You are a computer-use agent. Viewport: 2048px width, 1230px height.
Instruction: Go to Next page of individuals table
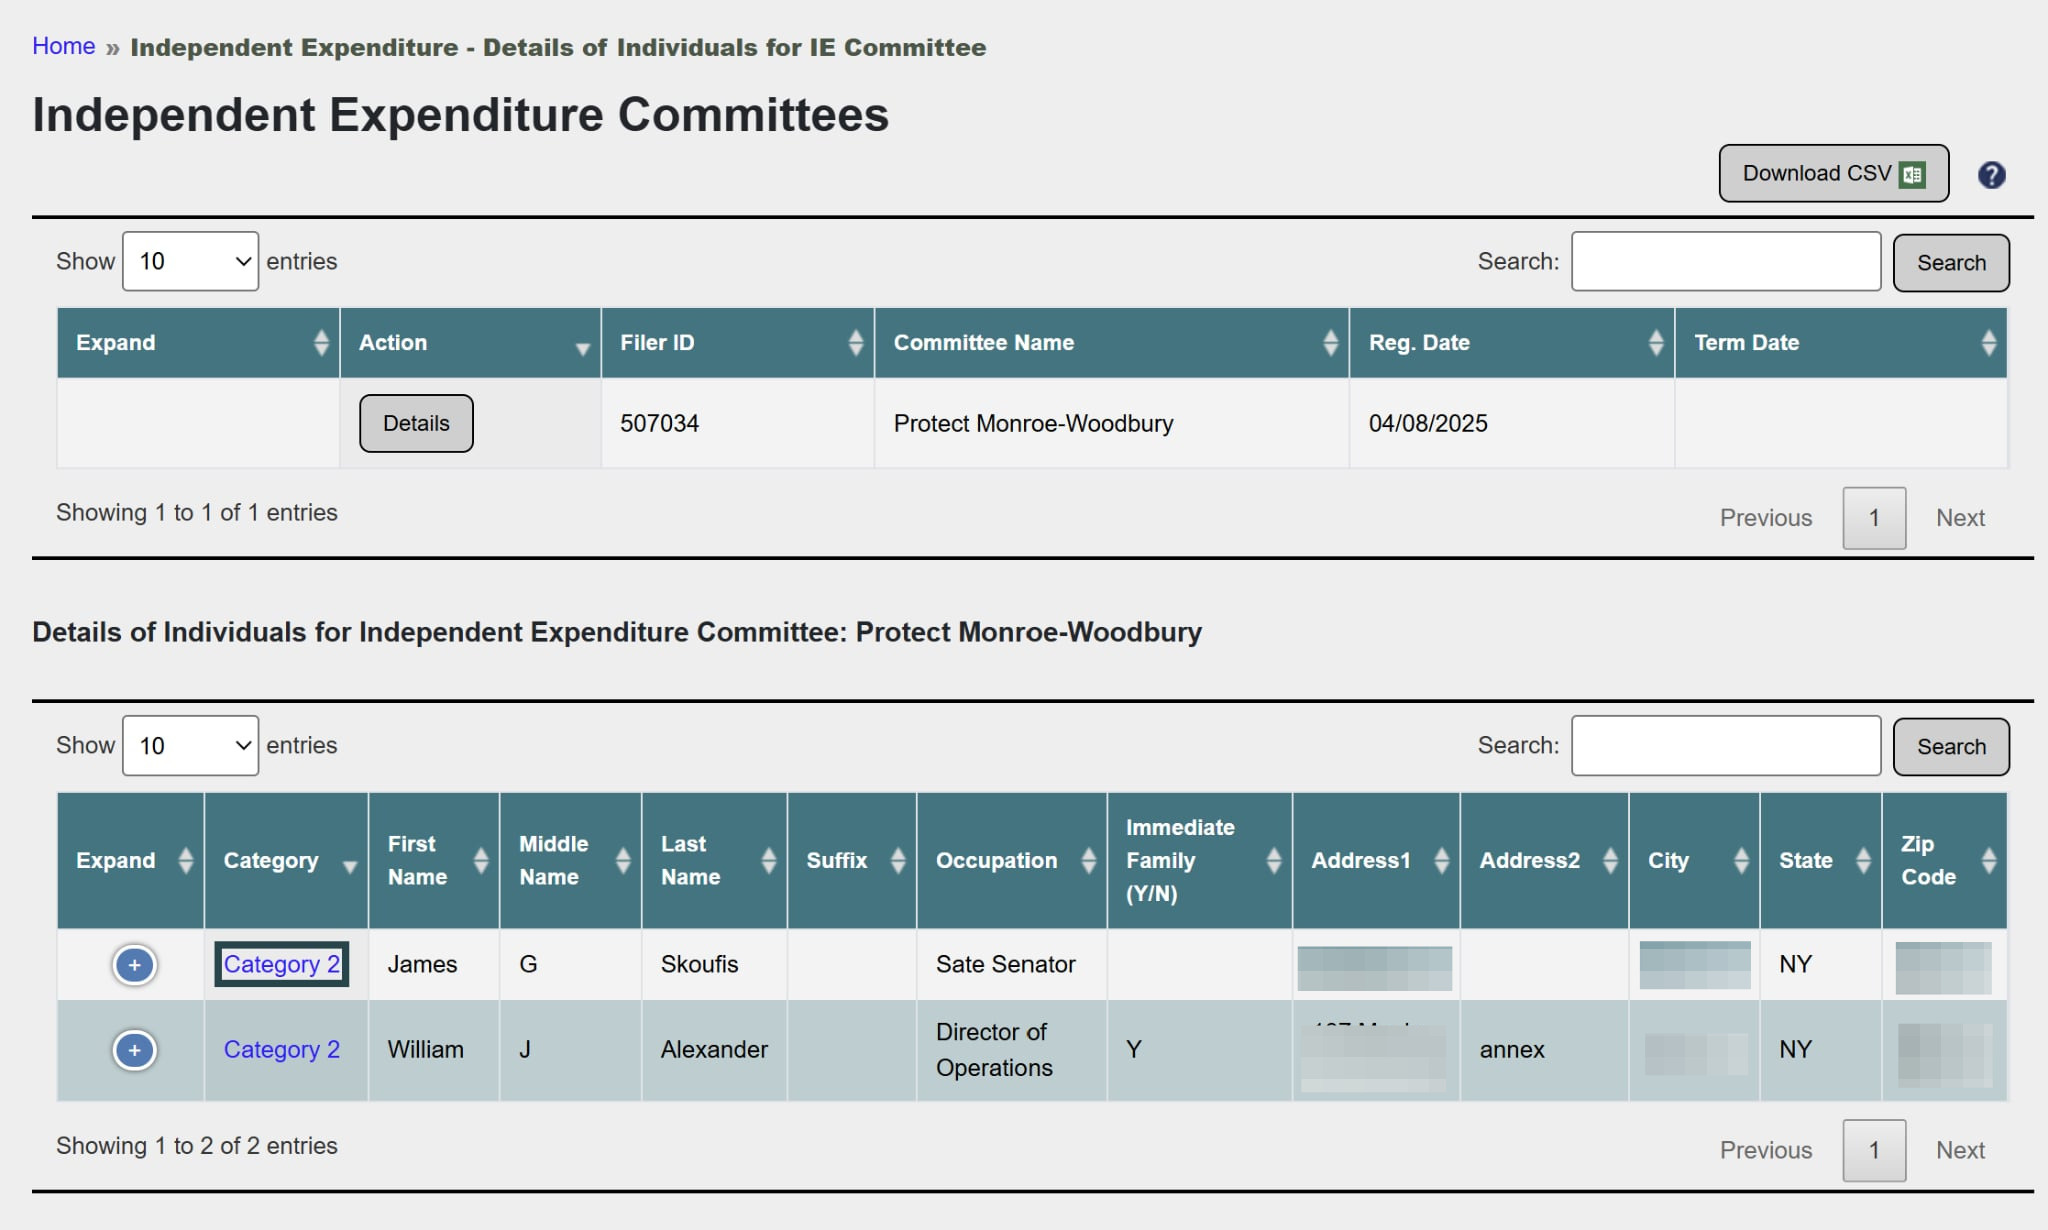tap(1959, 1151)
